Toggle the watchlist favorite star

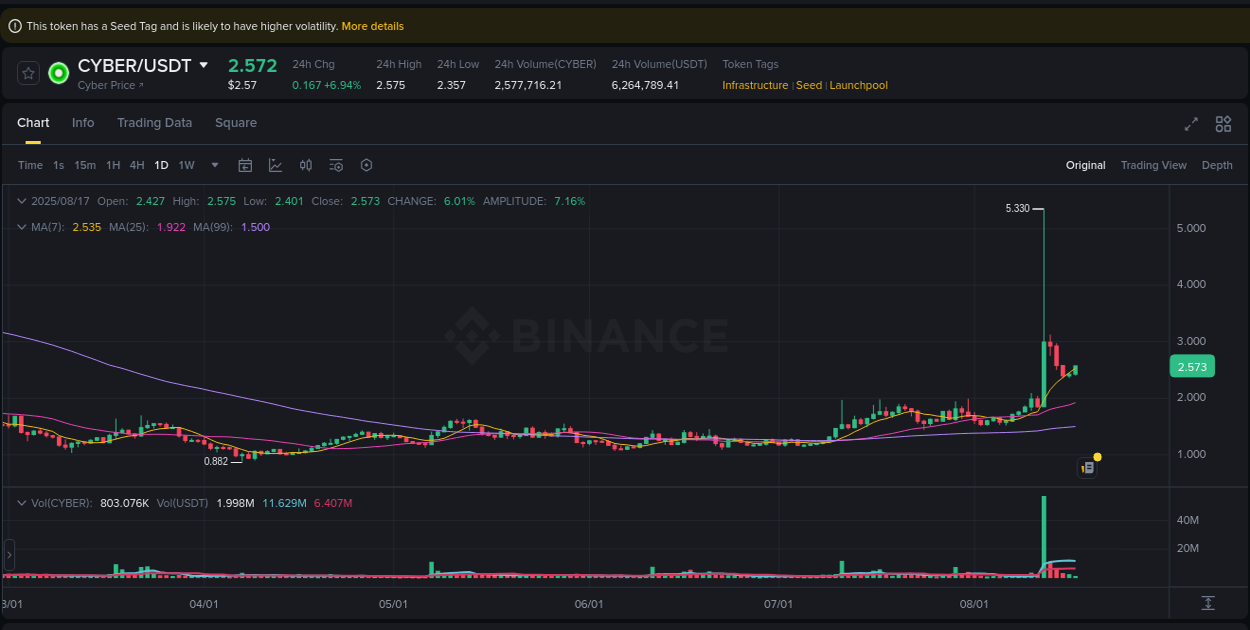(x=27, y=73)
